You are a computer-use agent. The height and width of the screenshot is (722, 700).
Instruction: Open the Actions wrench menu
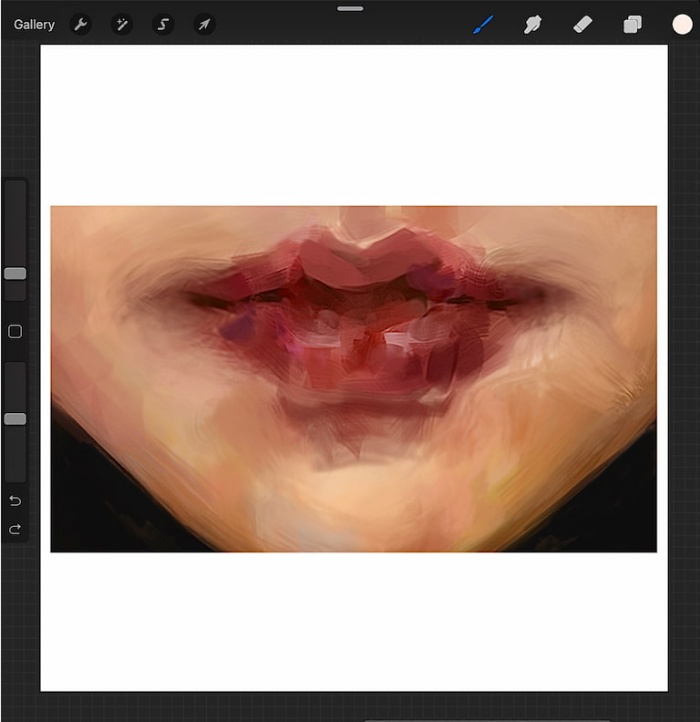click(81, 24)
